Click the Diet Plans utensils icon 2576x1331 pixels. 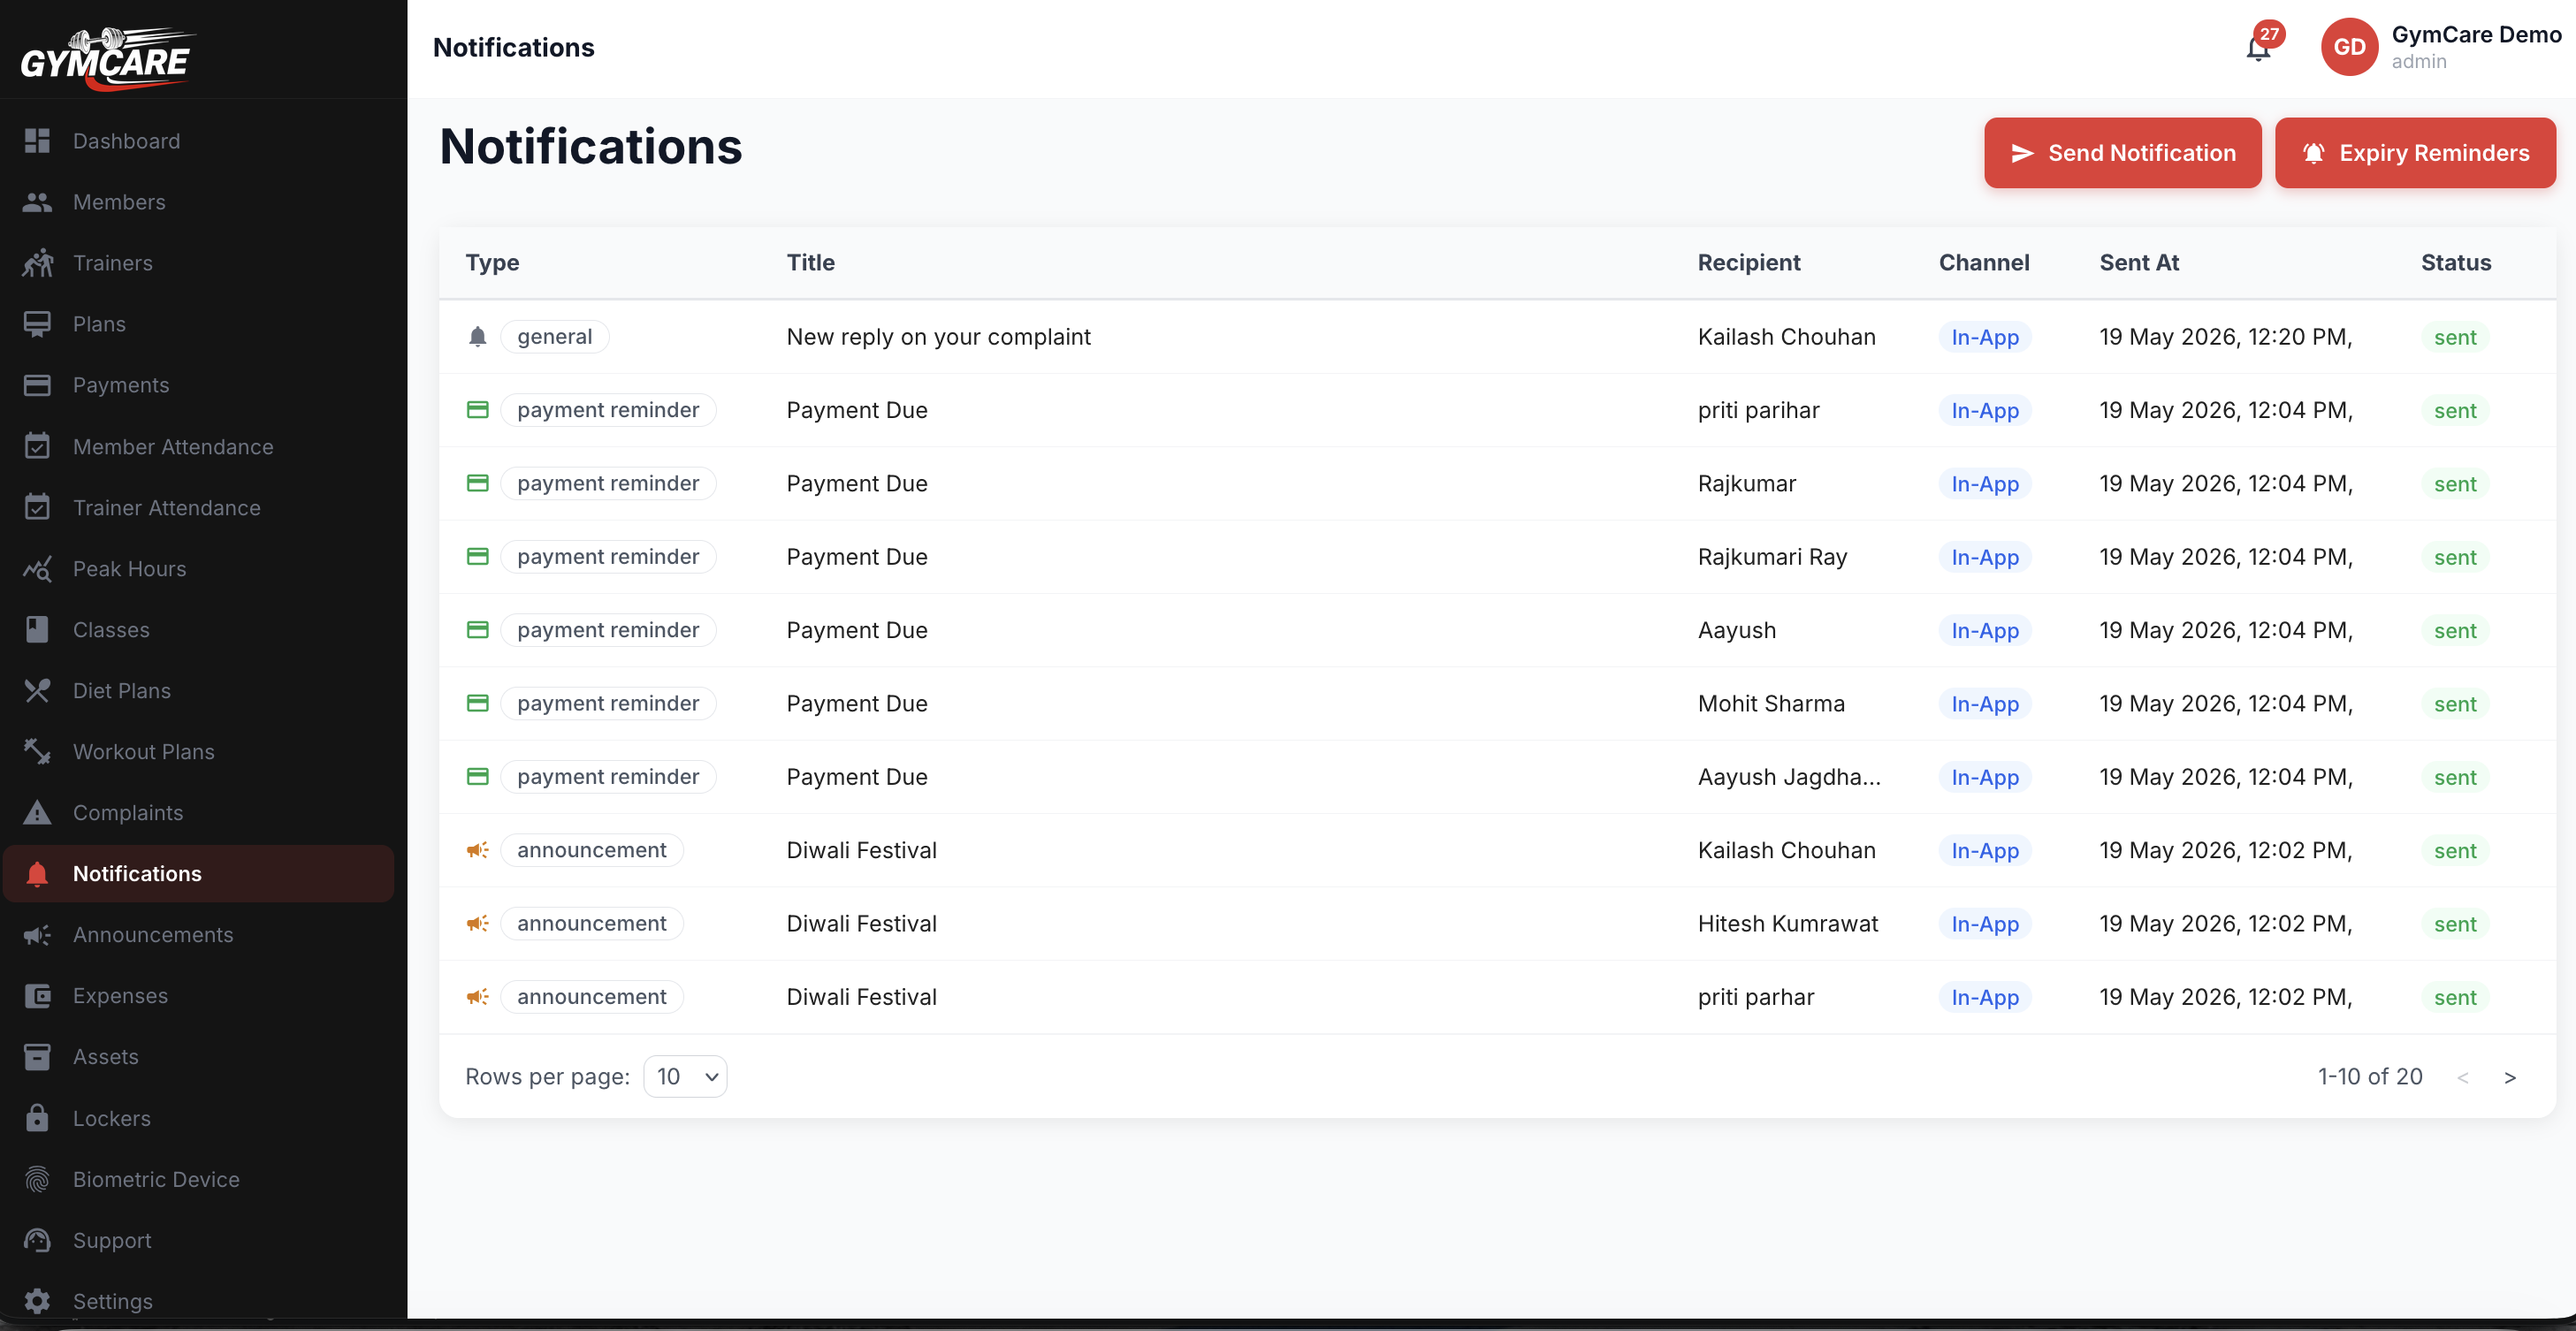[37, 691]
